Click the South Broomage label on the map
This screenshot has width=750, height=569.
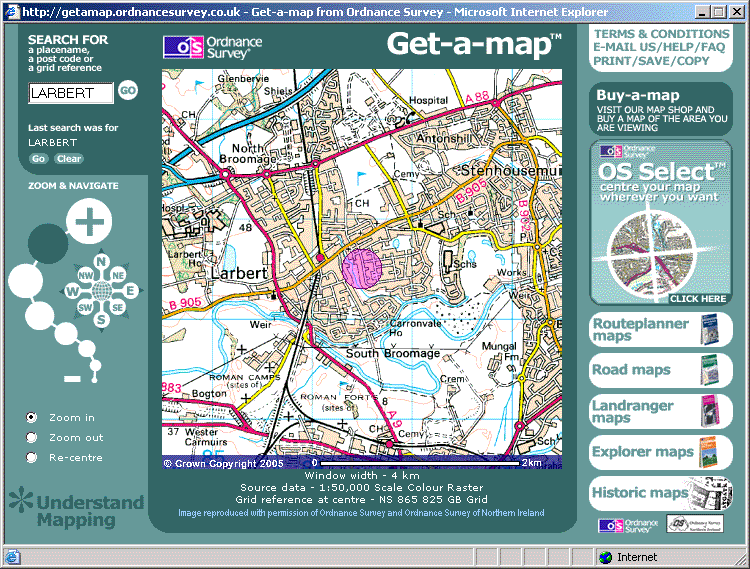(393, 353)
